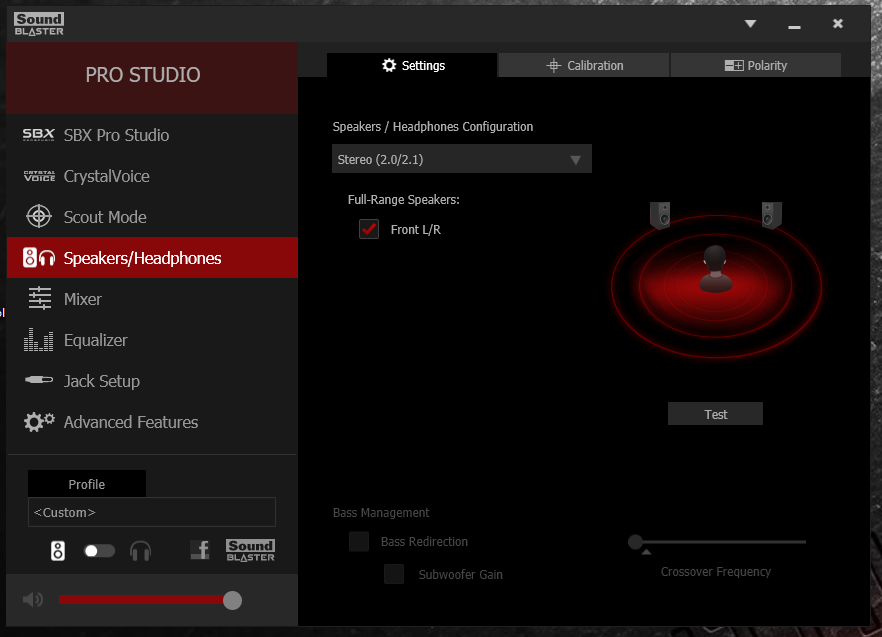The width and height of the screenshot is (882, 637).
Task: Toggle the Subwoofer Gain checkbox
Action: point(394,574)
